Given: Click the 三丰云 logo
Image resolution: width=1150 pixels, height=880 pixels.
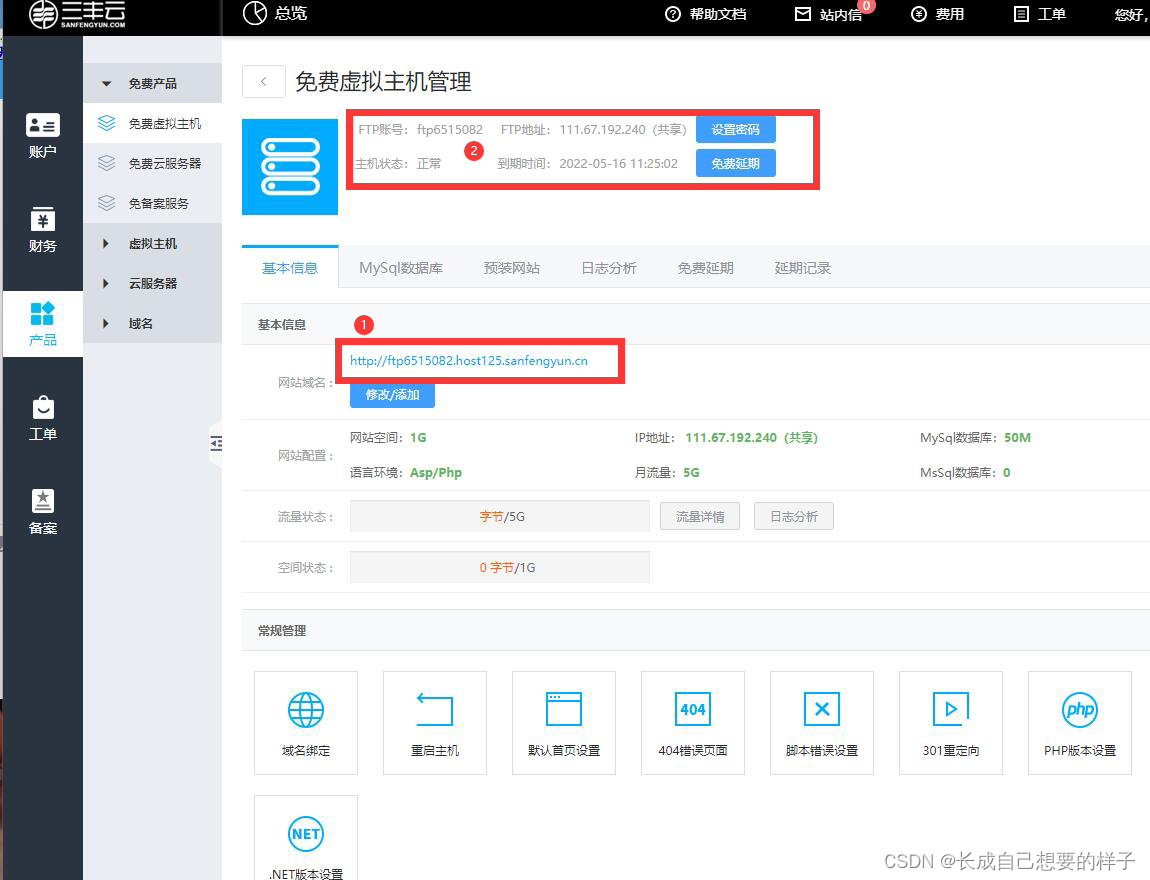Looking at the screenshot, I should (x=77, y=14).
